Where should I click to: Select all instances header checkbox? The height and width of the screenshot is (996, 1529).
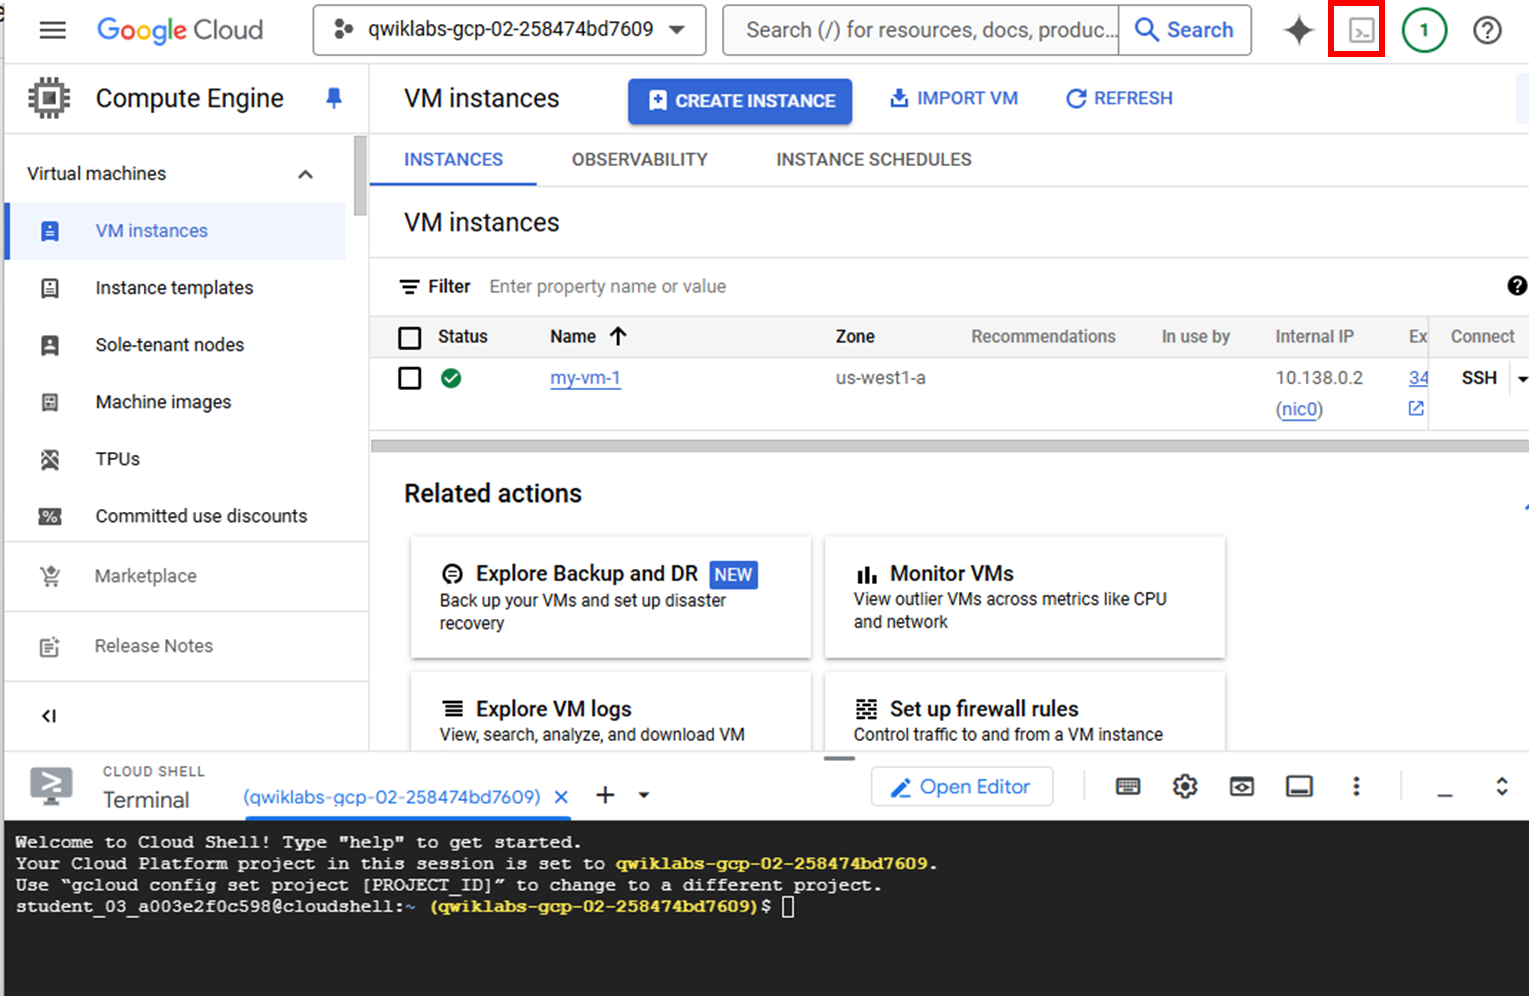[410, 338]
